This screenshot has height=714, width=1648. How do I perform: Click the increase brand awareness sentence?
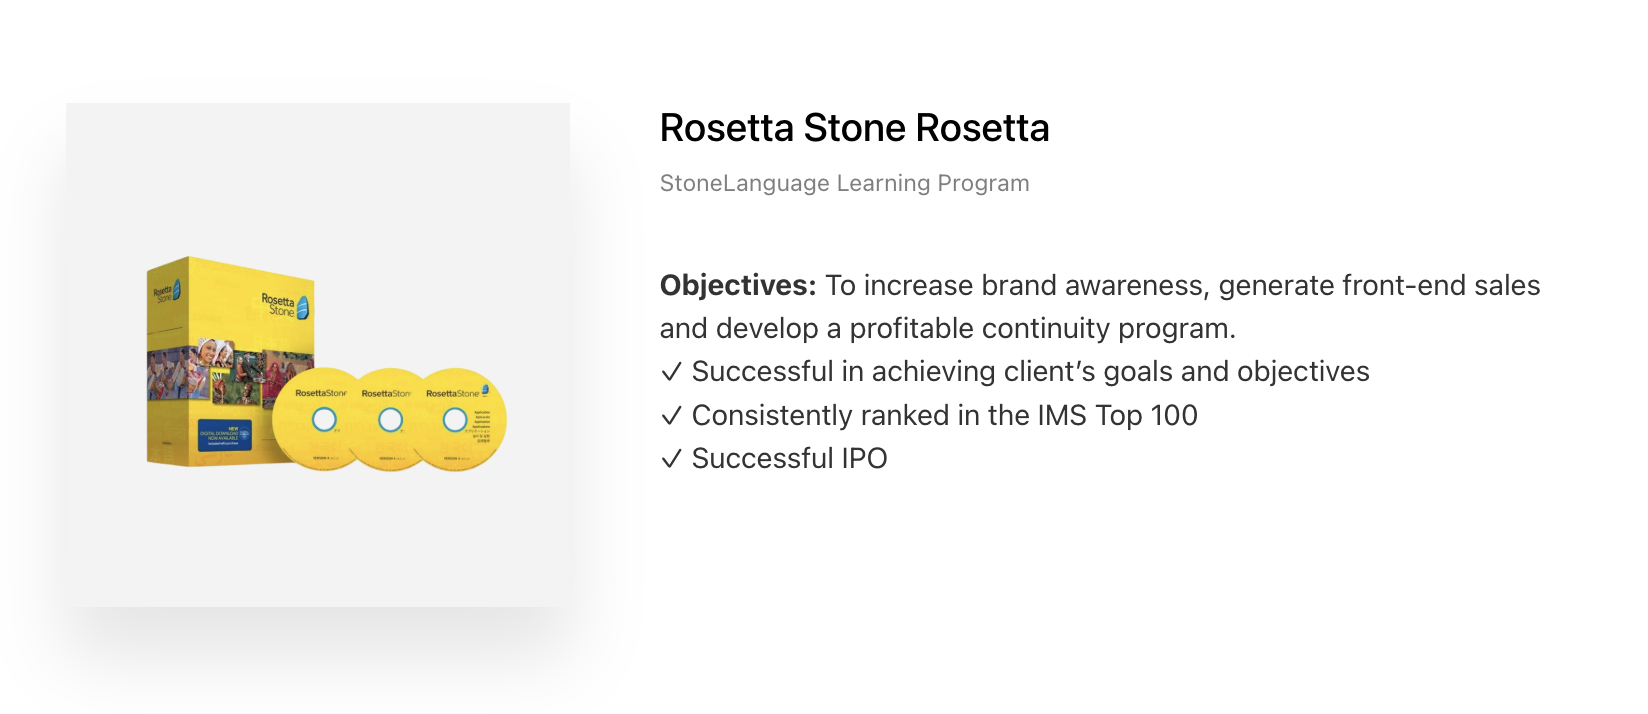[x=1182, y=286]
